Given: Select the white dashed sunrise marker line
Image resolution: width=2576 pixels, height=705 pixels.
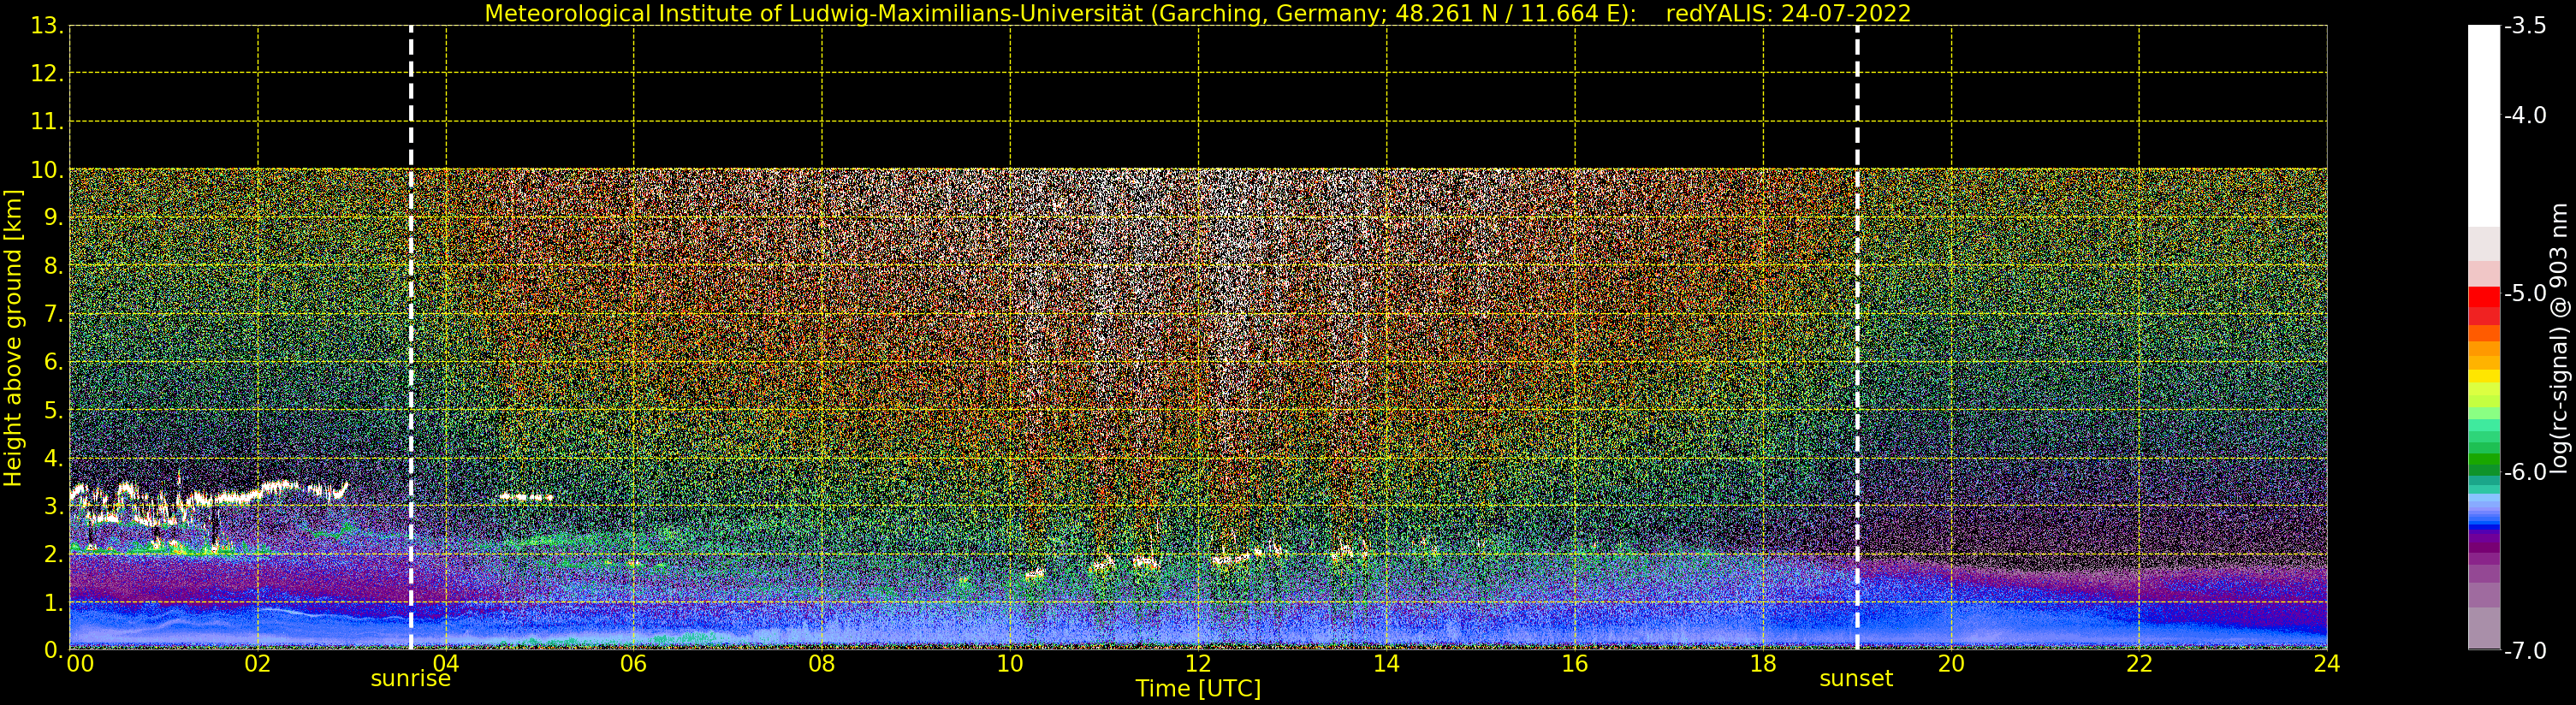Looking at the screenshot, I should 411,337.
